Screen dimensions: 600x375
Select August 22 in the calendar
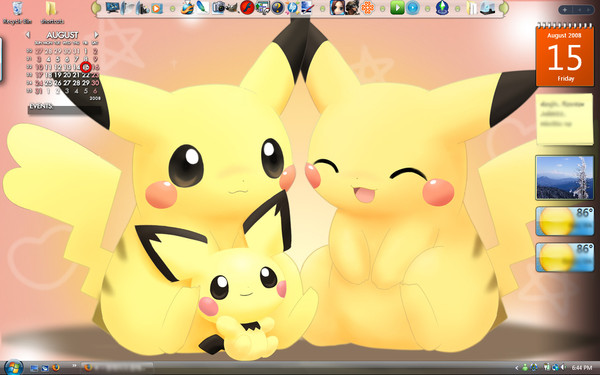point(86,75)
